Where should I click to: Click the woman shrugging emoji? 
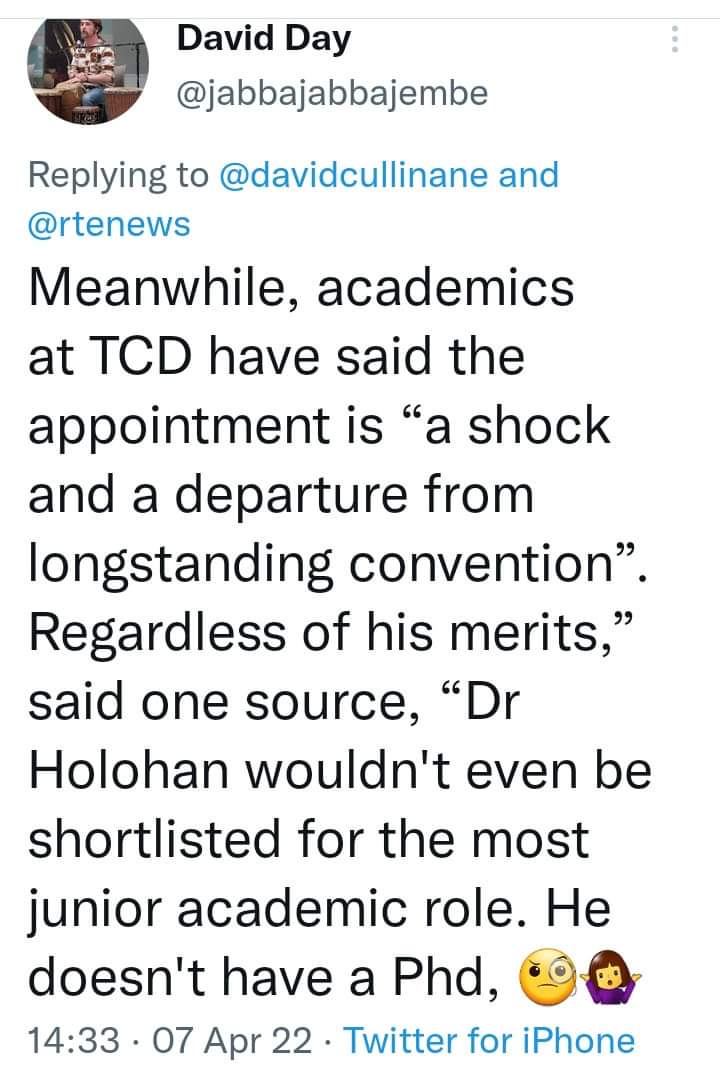tap(612, 978)
